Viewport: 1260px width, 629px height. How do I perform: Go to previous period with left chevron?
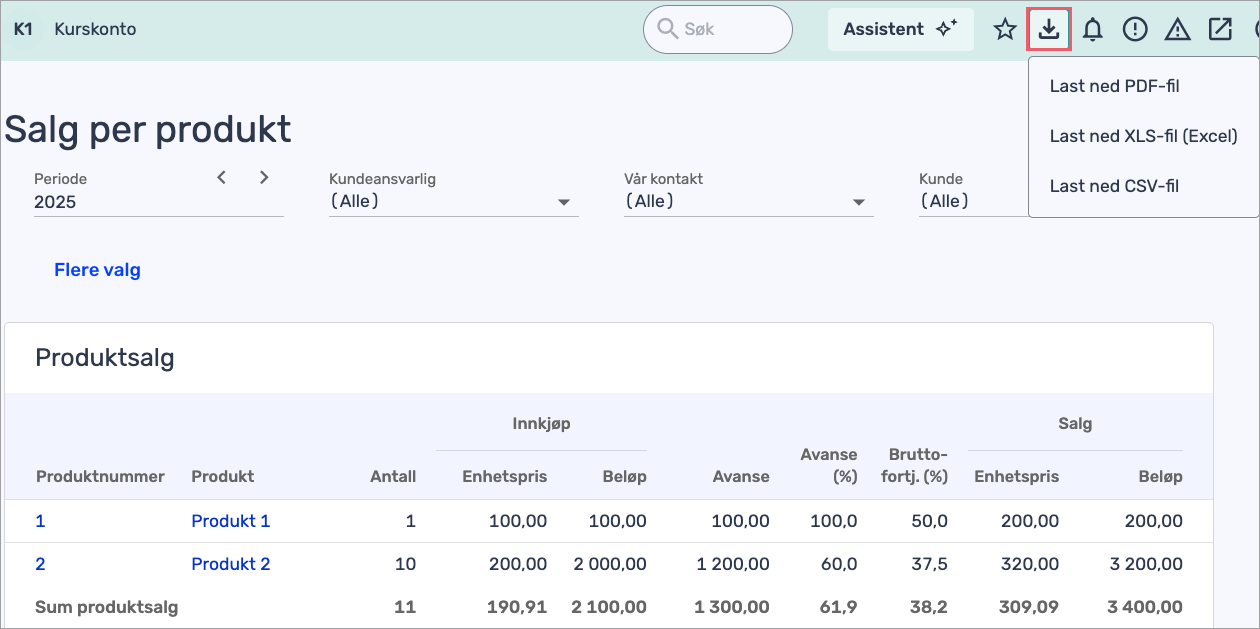click(222, 177)
